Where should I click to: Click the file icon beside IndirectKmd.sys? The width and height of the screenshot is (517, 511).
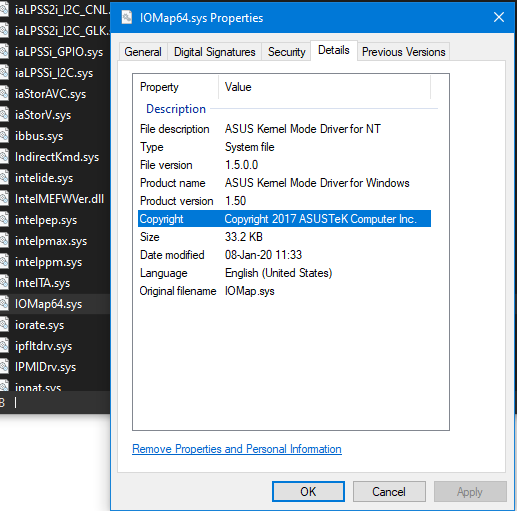click(x=4, y=157)
